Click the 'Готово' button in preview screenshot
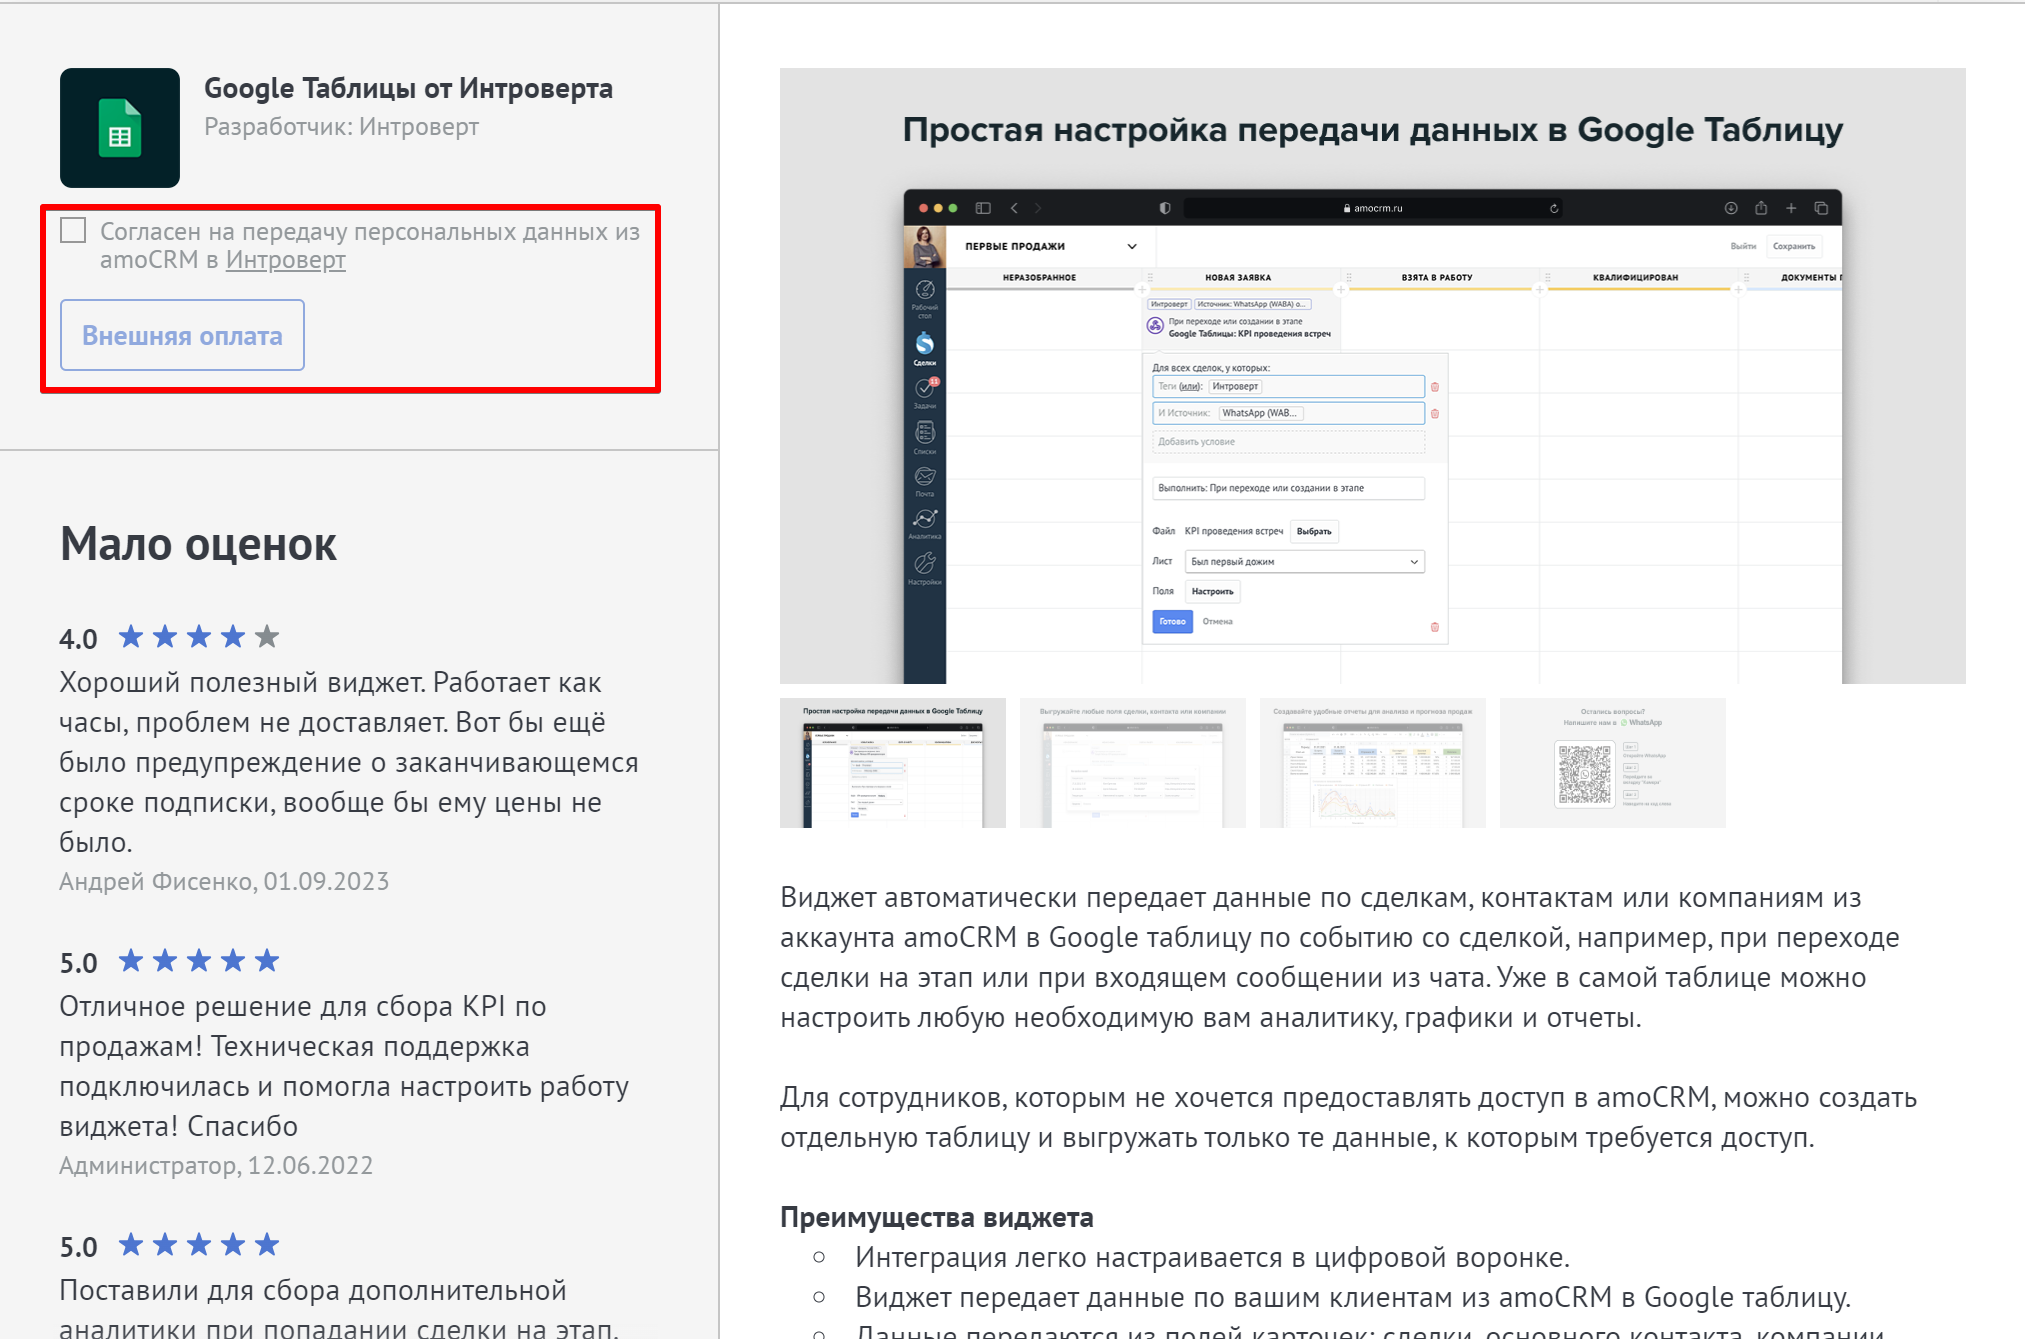 tap(1172, 622)
